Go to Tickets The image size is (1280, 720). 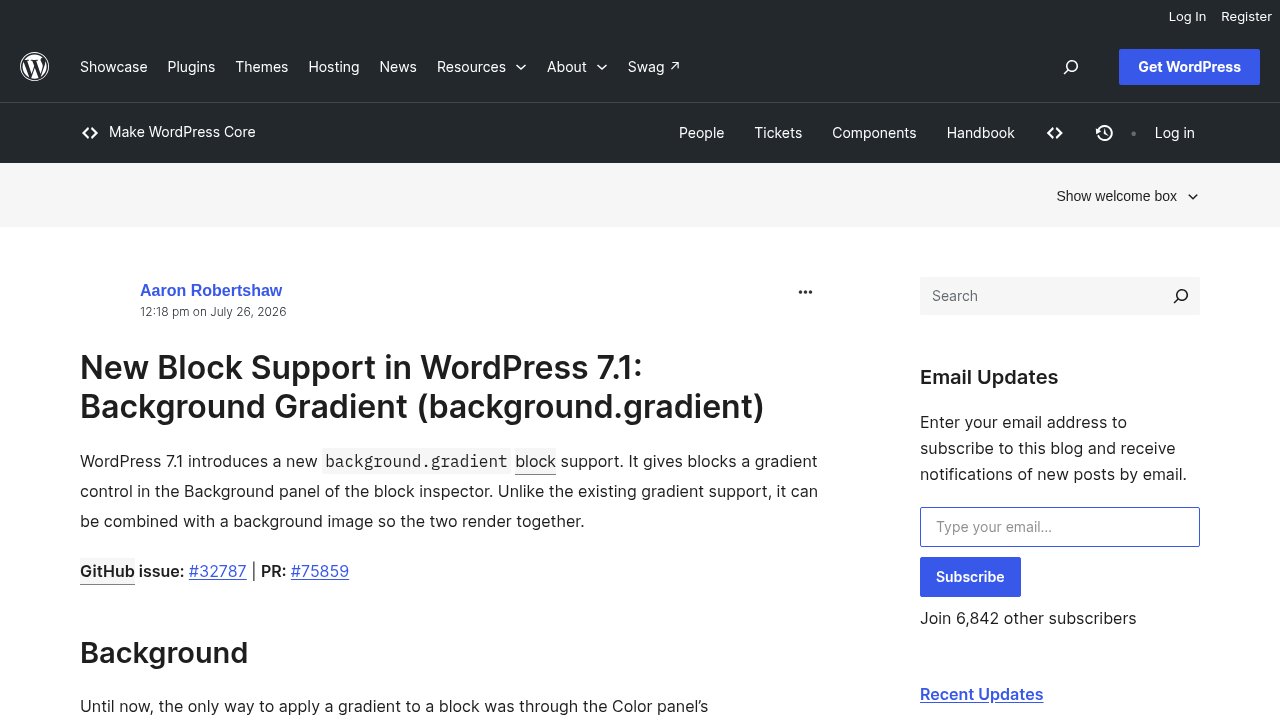point(778,133)
